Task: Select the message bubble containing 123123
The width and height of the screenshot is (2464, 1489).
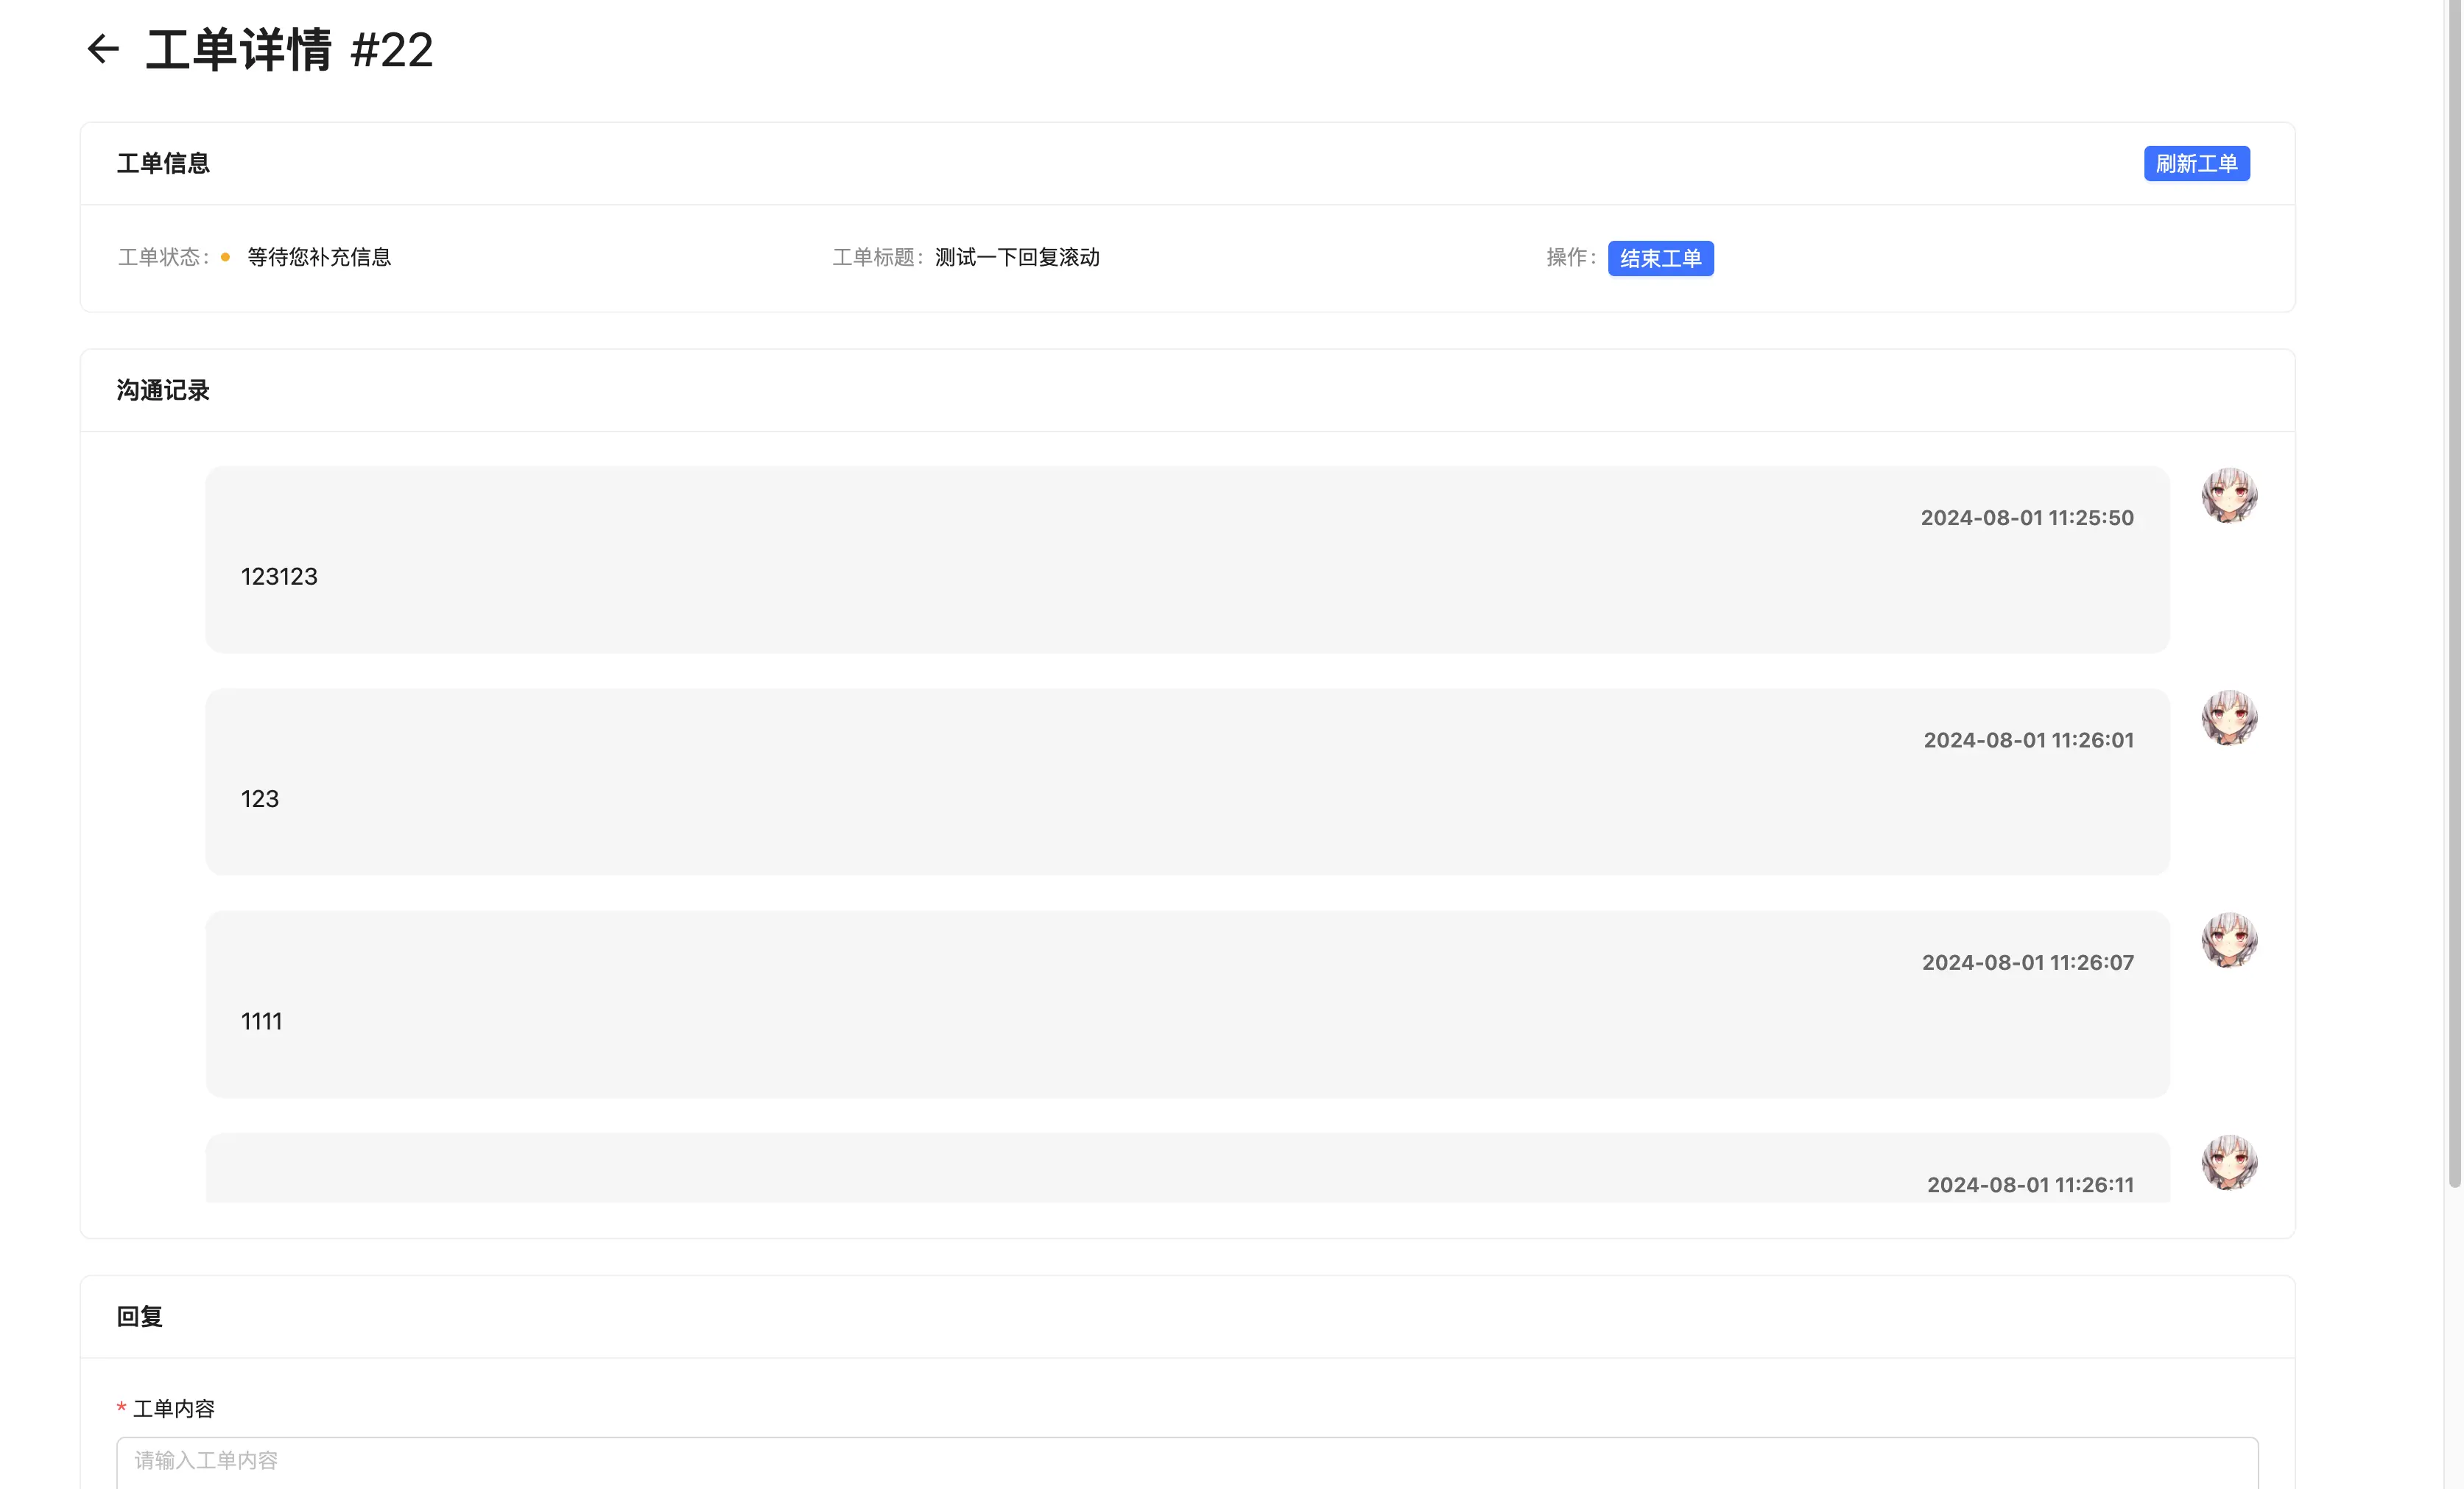Action: [x=1186, y=560]
